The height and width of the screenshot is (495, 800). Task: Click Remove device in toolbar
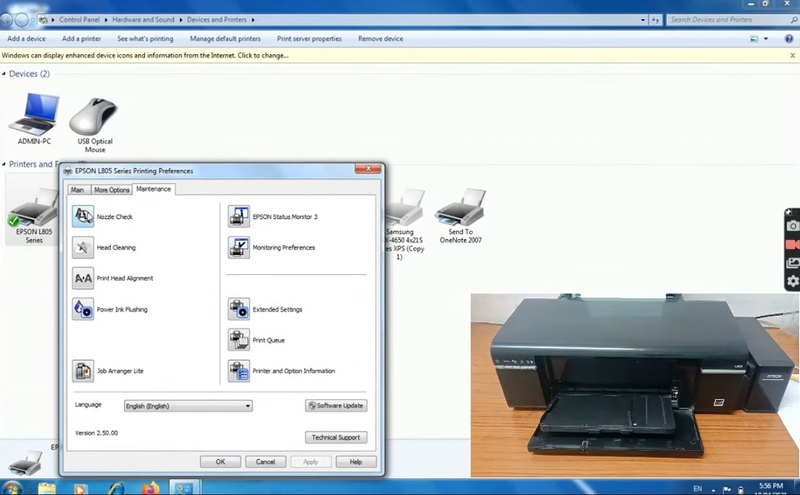381,39
